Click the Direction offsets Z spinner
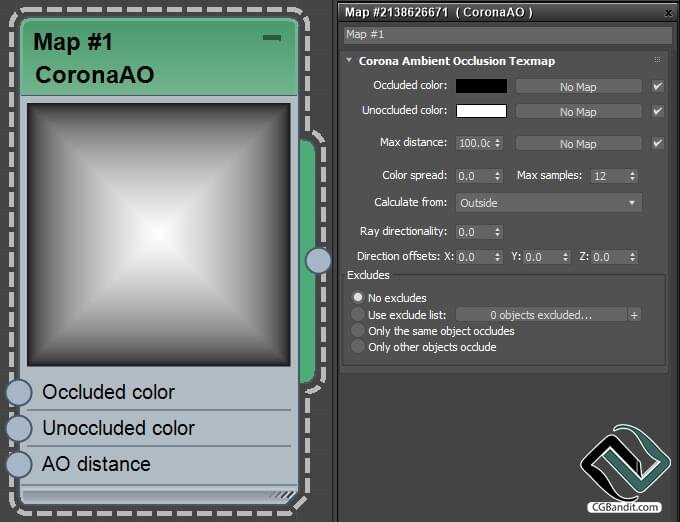The image size is (680, 522). point(633,257)
